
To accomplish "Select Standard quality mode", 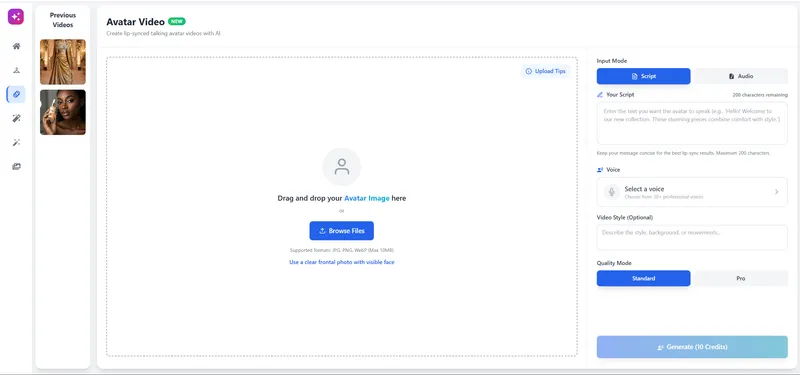I will pyautogui.click(x=643, y=279).
